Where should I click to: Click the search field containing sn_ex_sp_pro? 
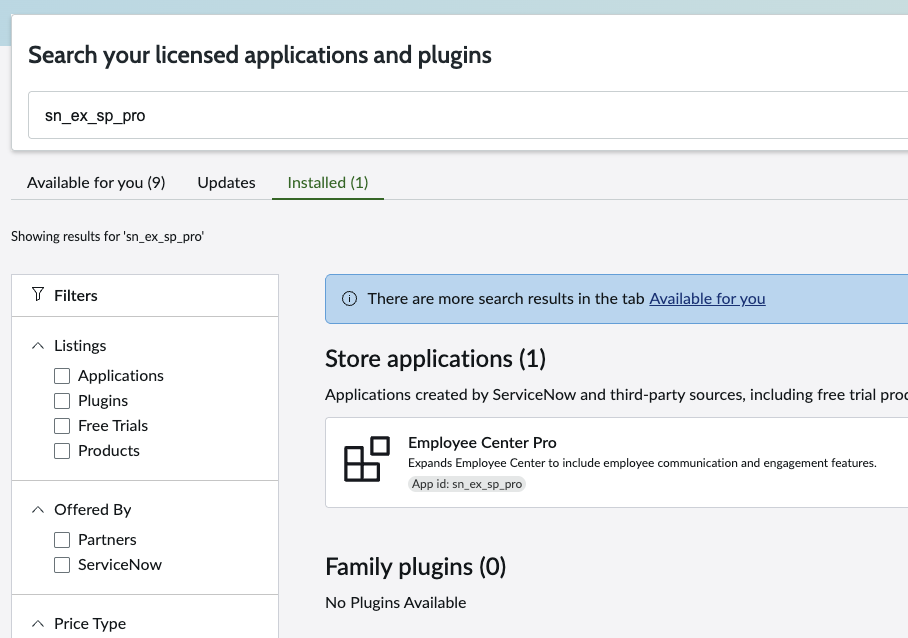468,115
